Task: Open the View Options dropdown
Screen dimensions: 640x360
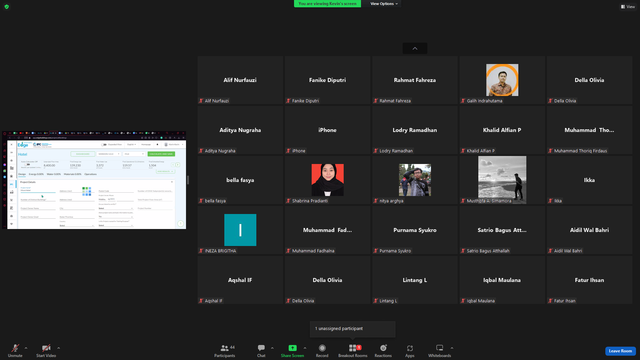Action: (384, 4)
